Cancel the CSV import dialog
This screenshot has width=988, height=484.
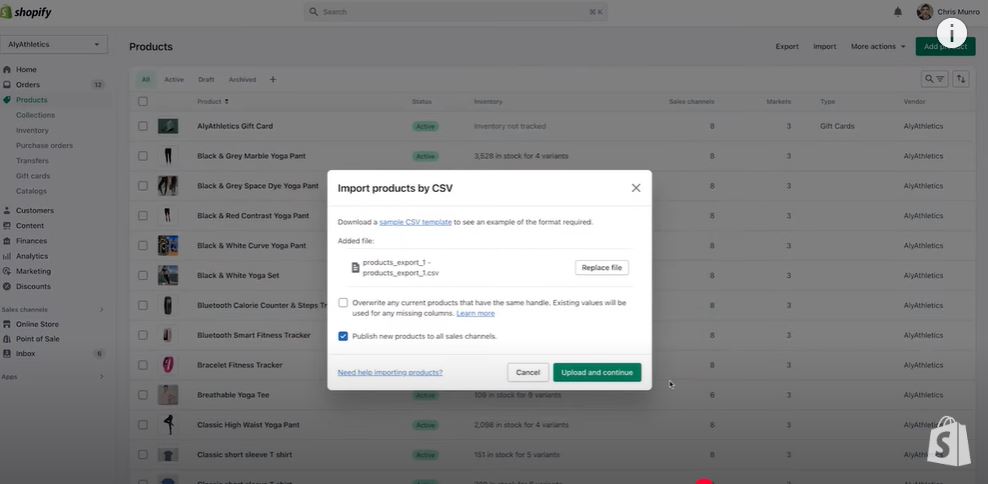tap(527, 372)
